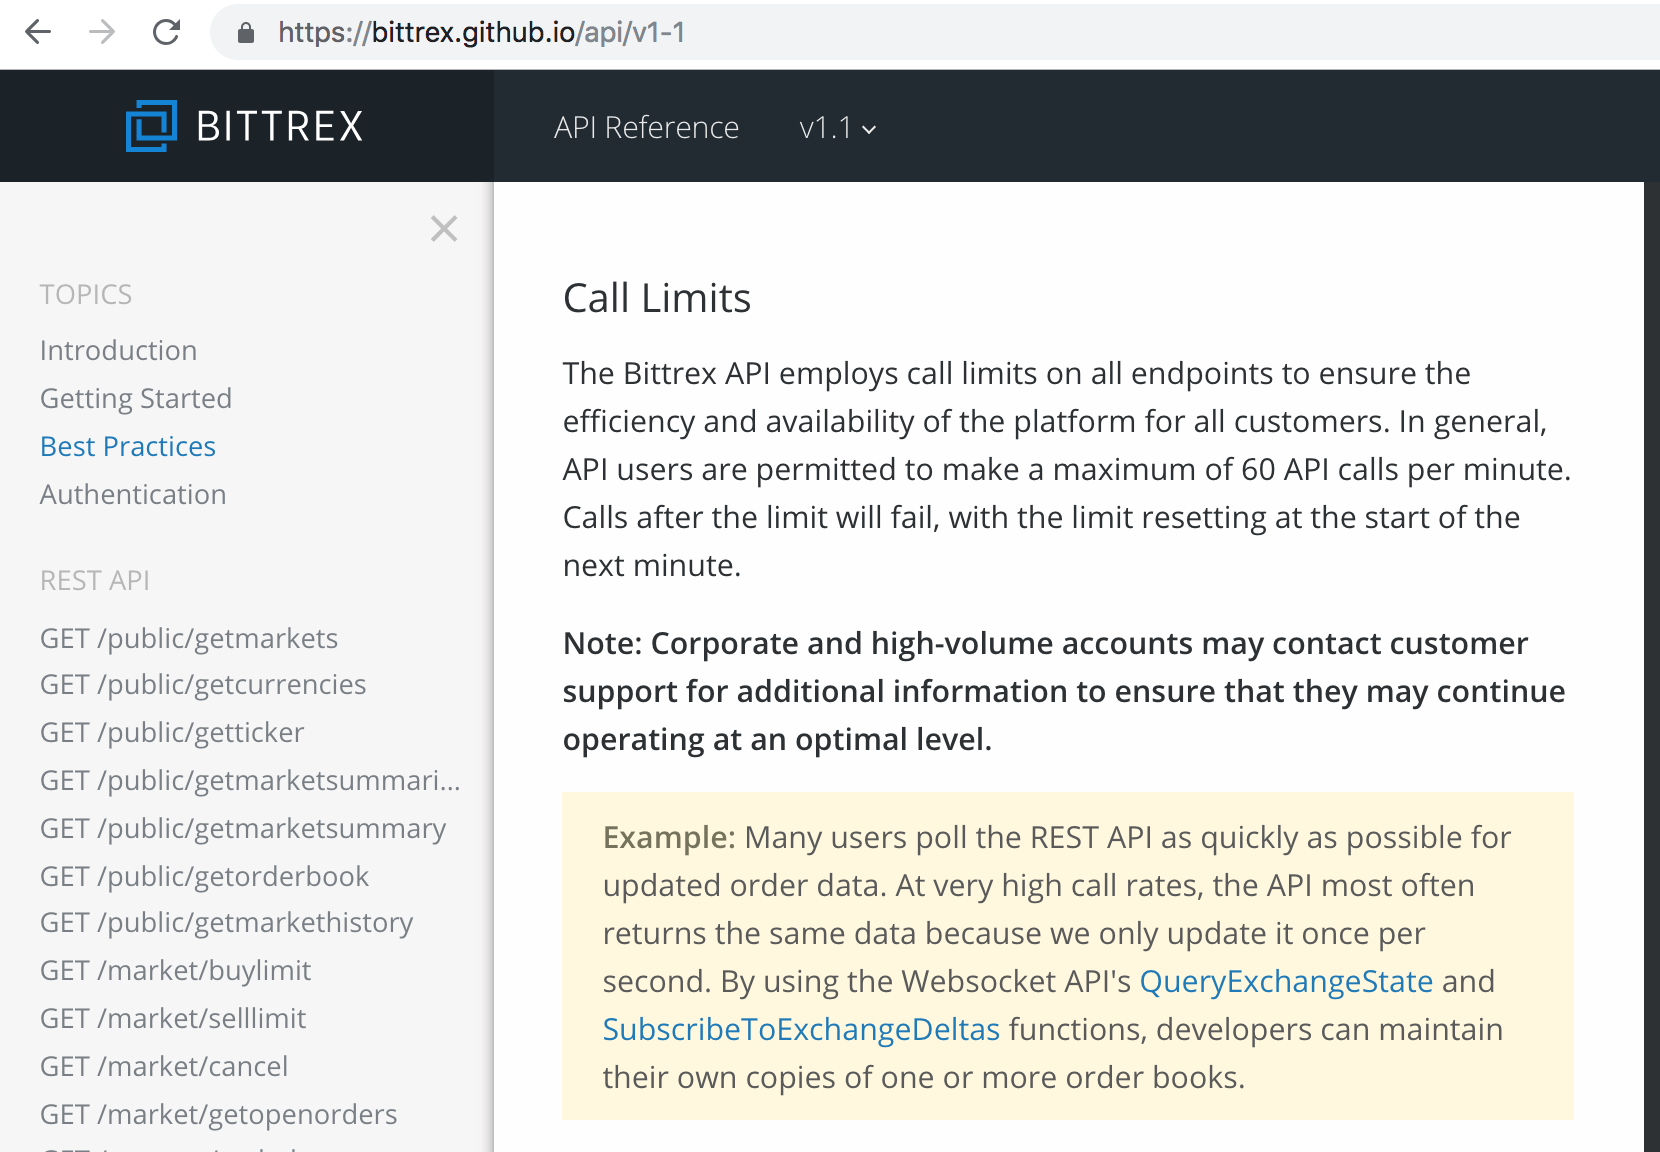Viewport: 1660px width, 1152px height.
Task: Click the bold Example: label
Action: pos(669,837)
